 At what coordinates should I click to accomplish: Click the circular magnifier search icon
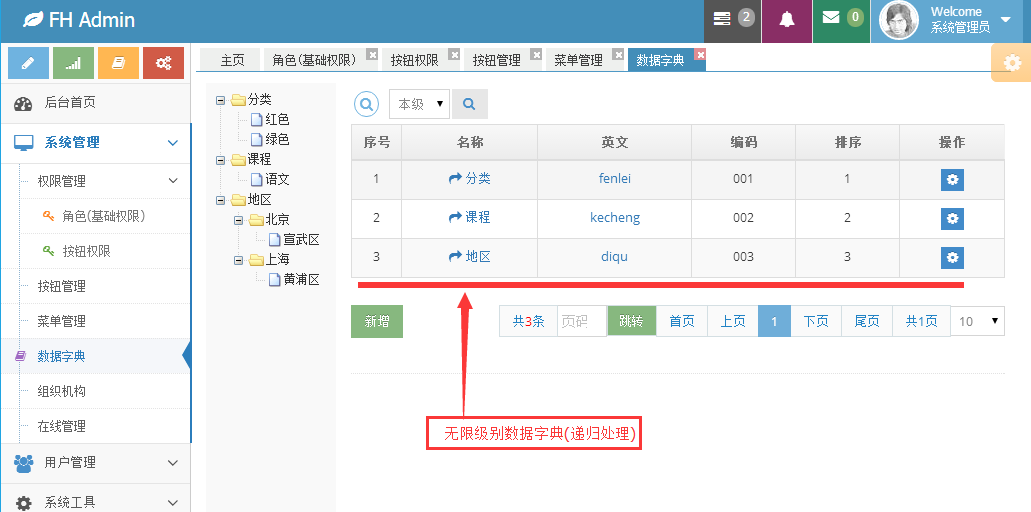pyautogui.click(x=367, y=104)
